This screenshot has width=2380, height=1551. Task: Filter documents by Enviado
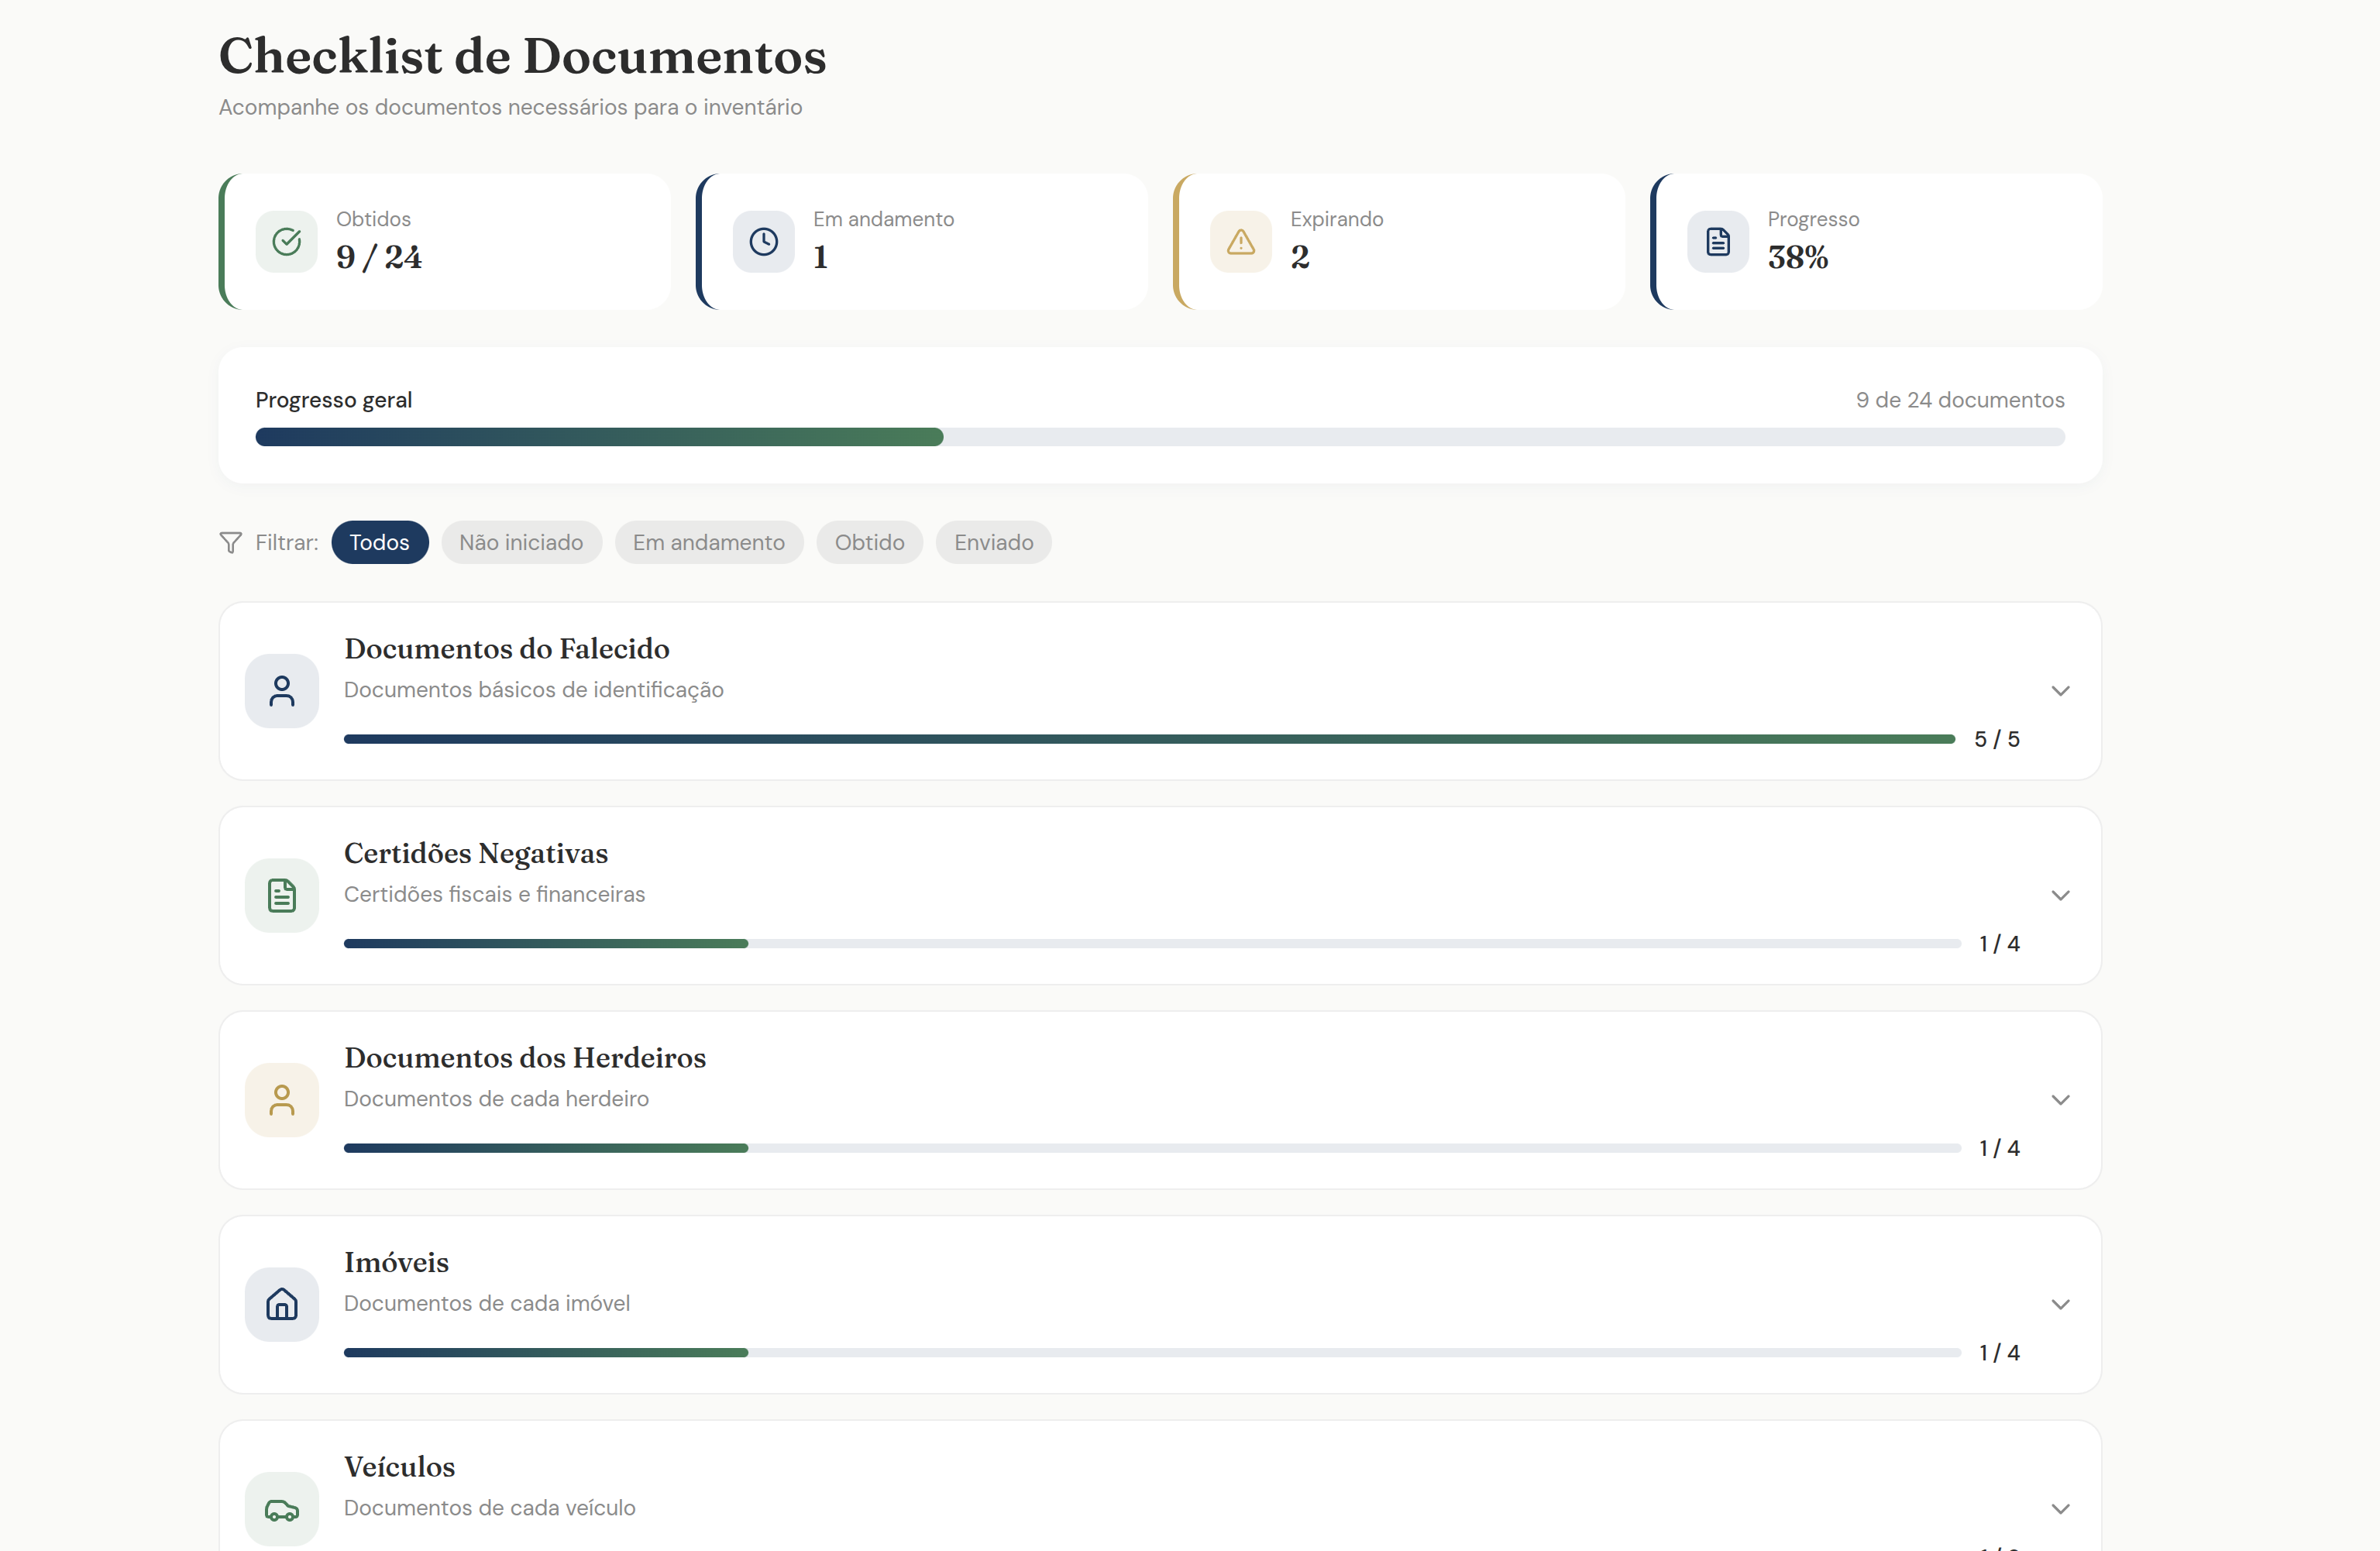(x=993, y=542)
